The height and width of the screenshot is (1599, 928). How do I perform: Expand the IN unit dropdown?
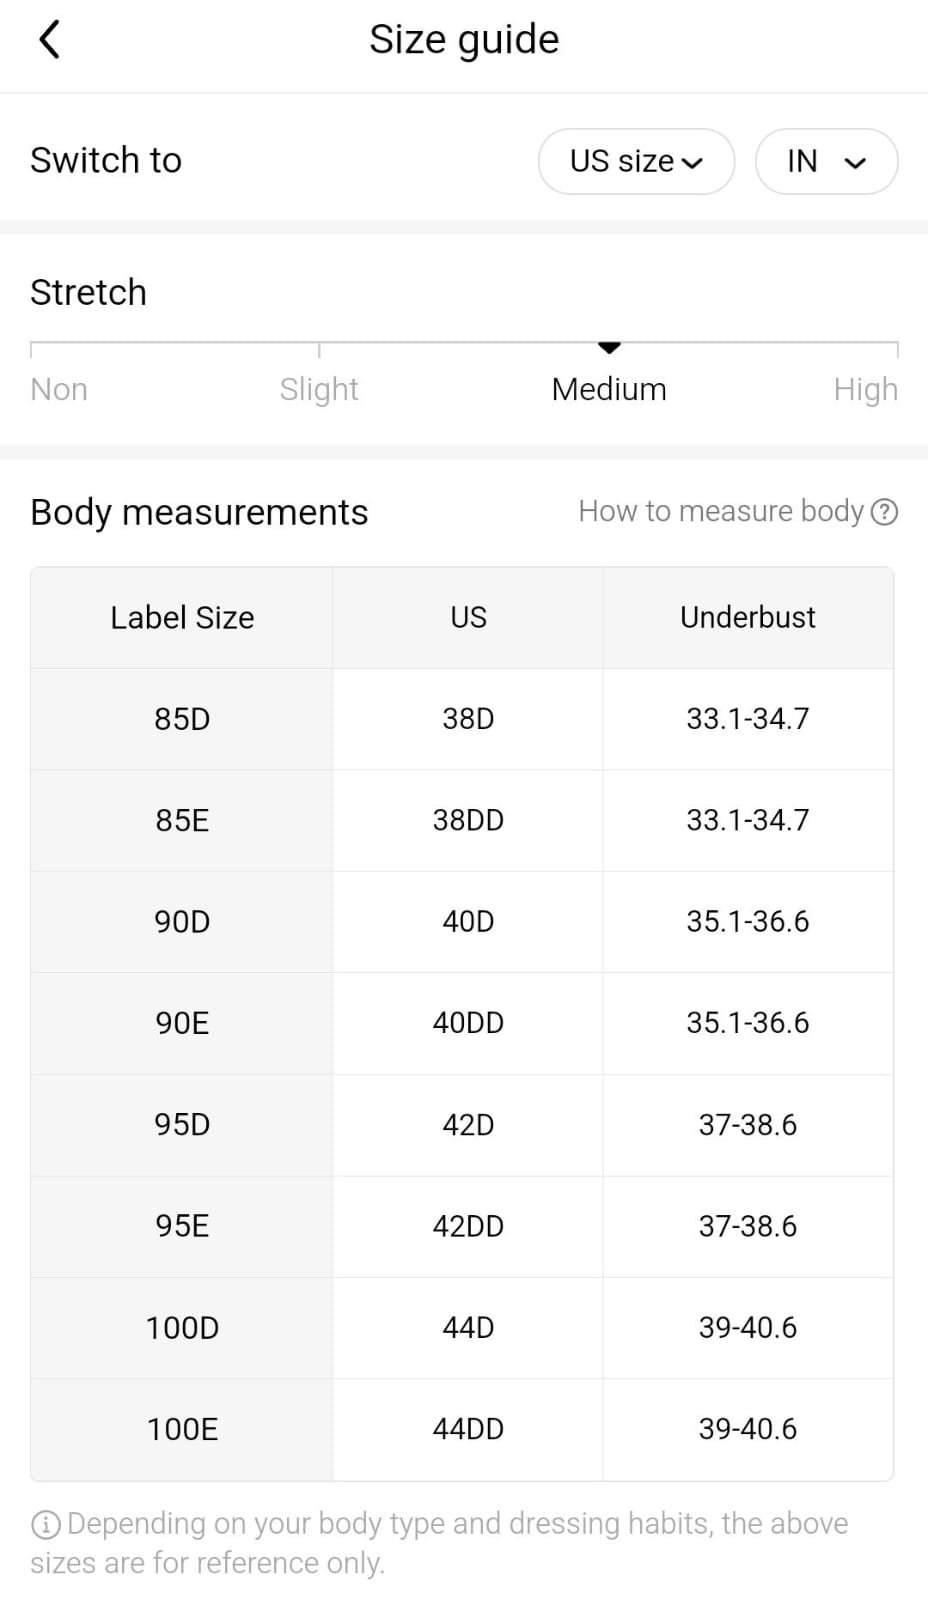[x=826, y=161]
